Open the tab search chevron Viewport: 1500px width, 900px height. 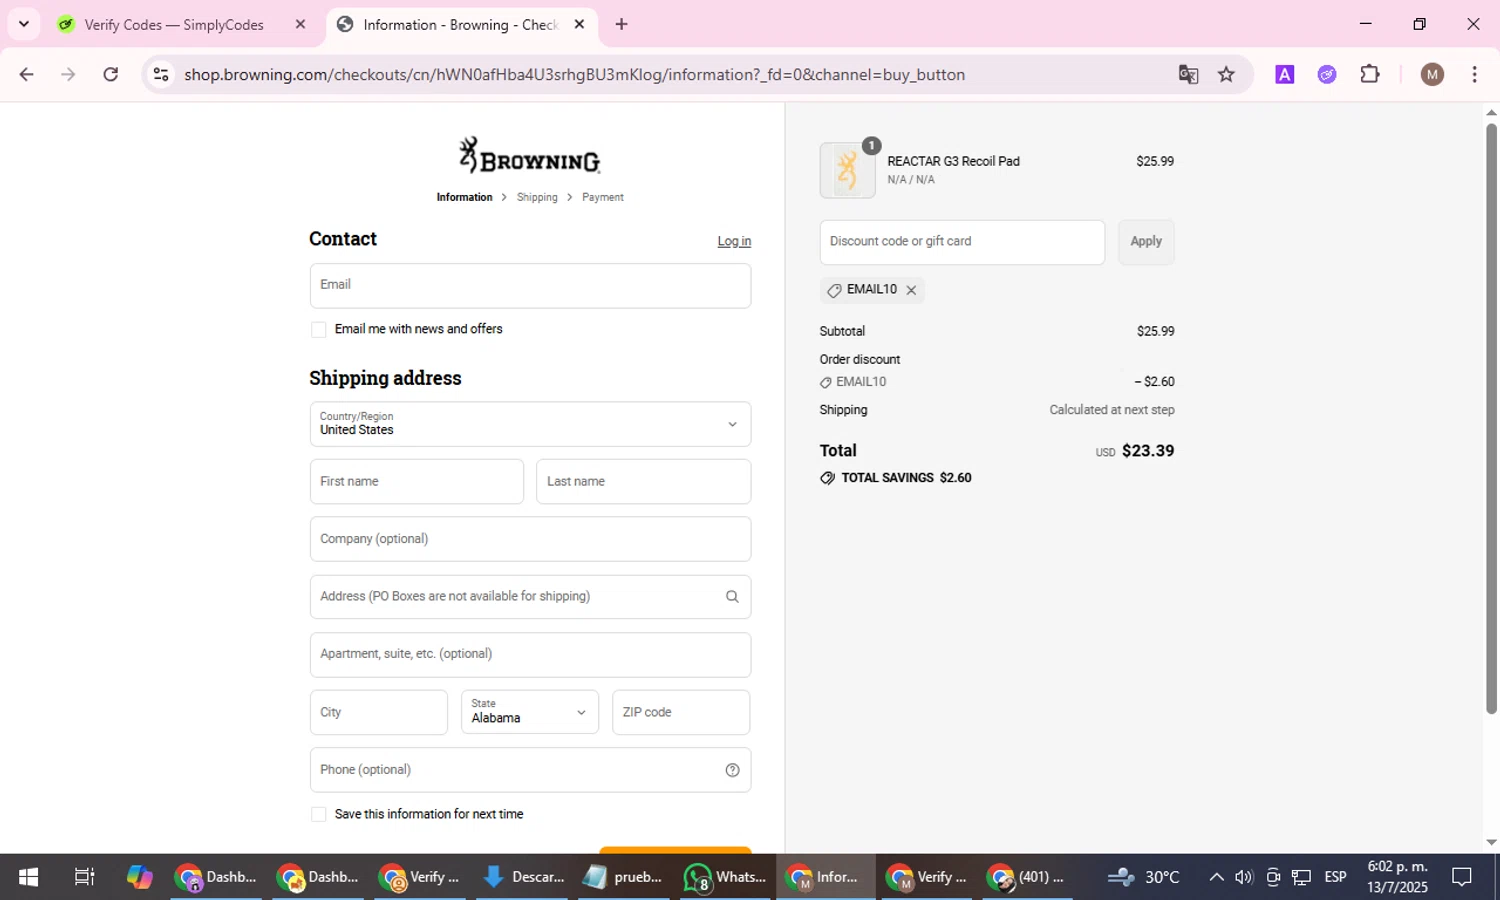23,24
